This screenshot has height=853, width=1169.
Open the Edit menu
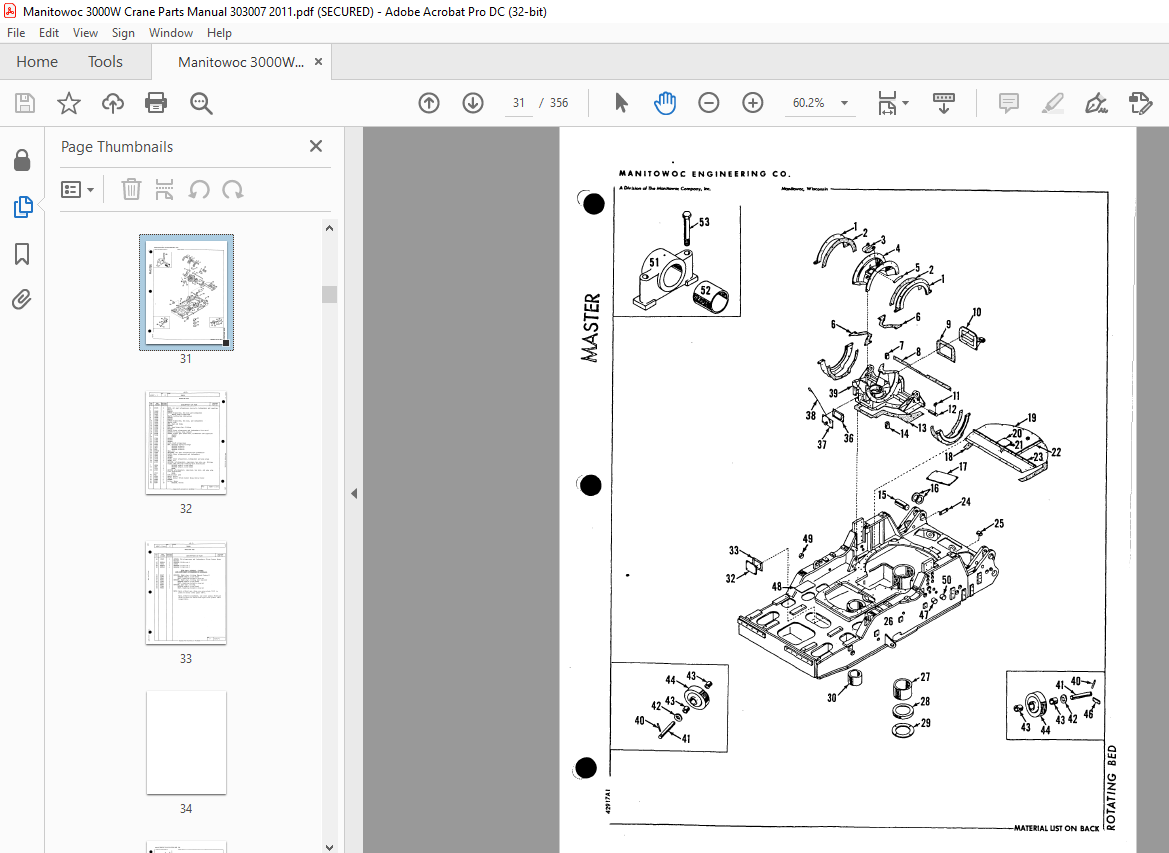(48, 33)
